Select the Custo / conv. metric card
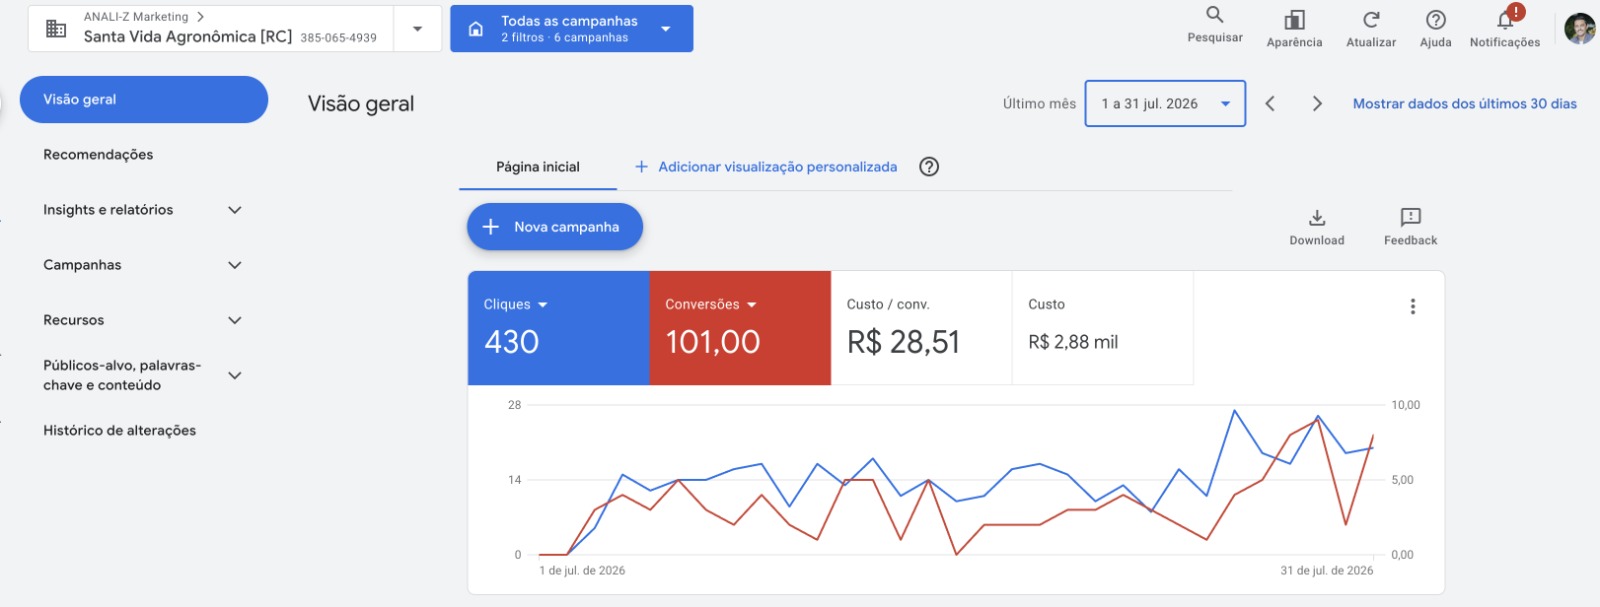This screenshot has width=1600, height=607. tap(921, 328)
